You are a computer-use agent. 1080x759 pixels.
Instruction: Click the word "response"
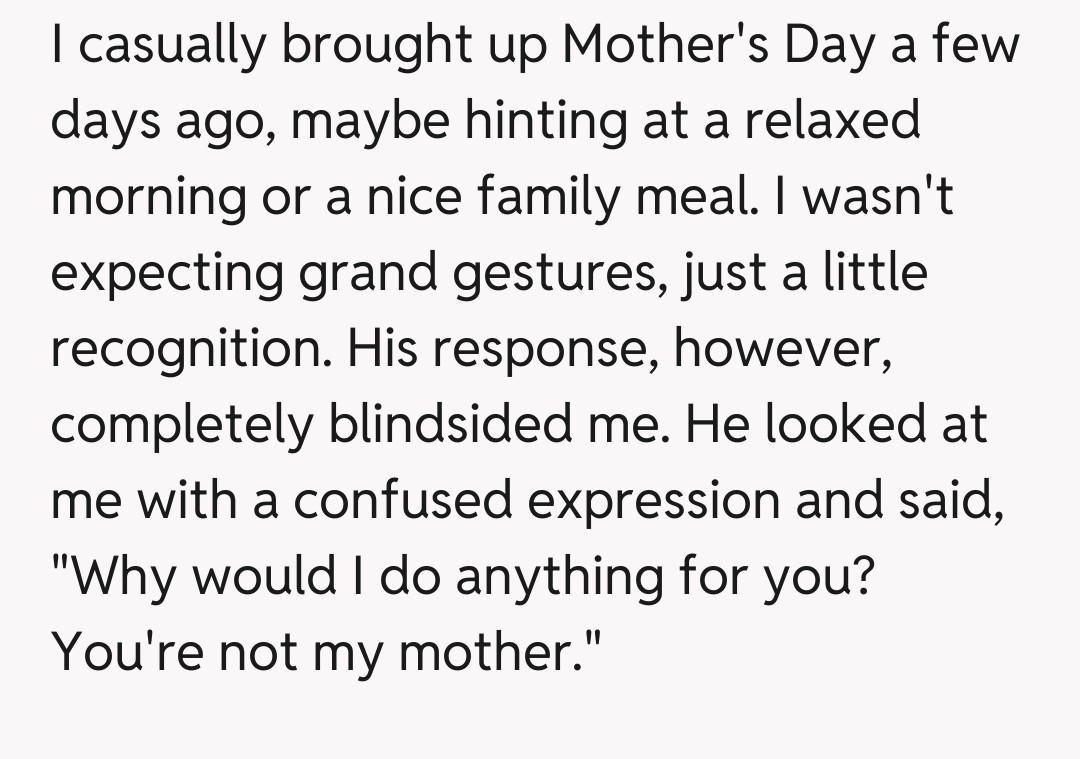(543, 350)
